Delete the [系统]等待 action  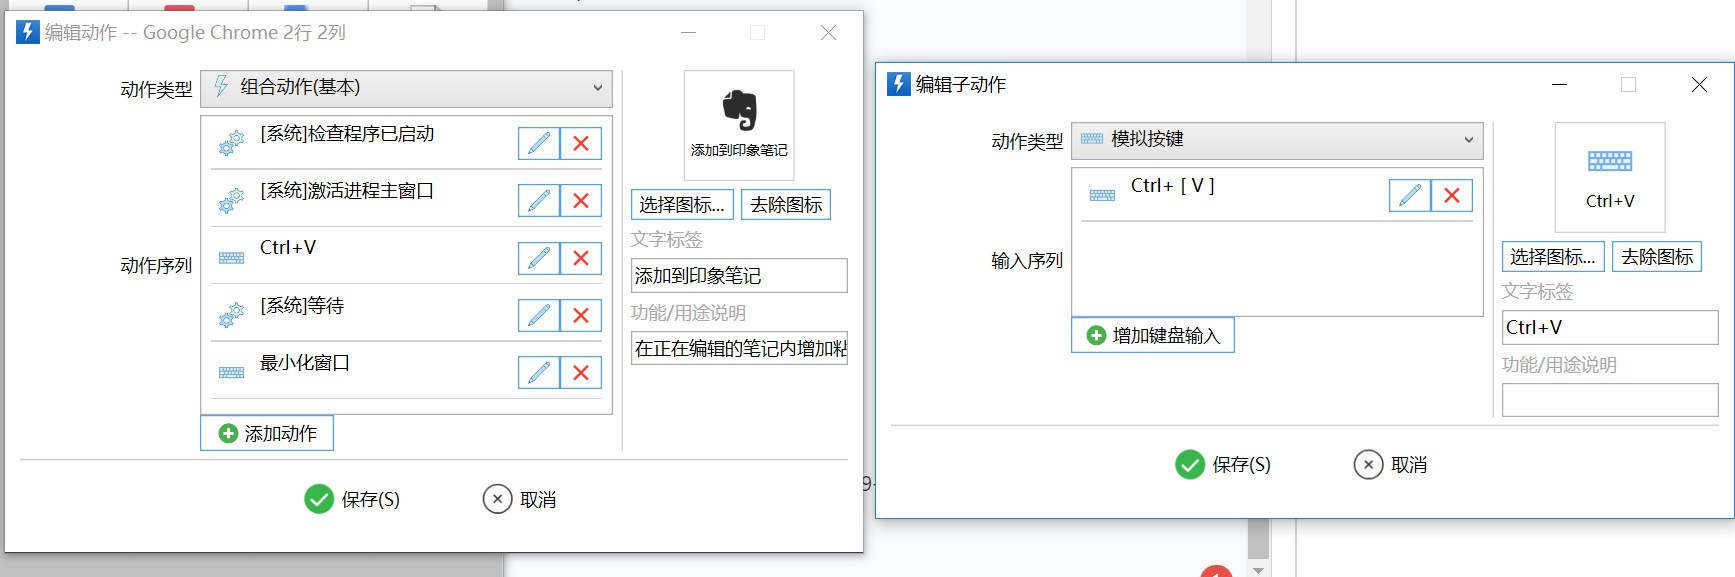pyautogui.click(x=581, y=315)
